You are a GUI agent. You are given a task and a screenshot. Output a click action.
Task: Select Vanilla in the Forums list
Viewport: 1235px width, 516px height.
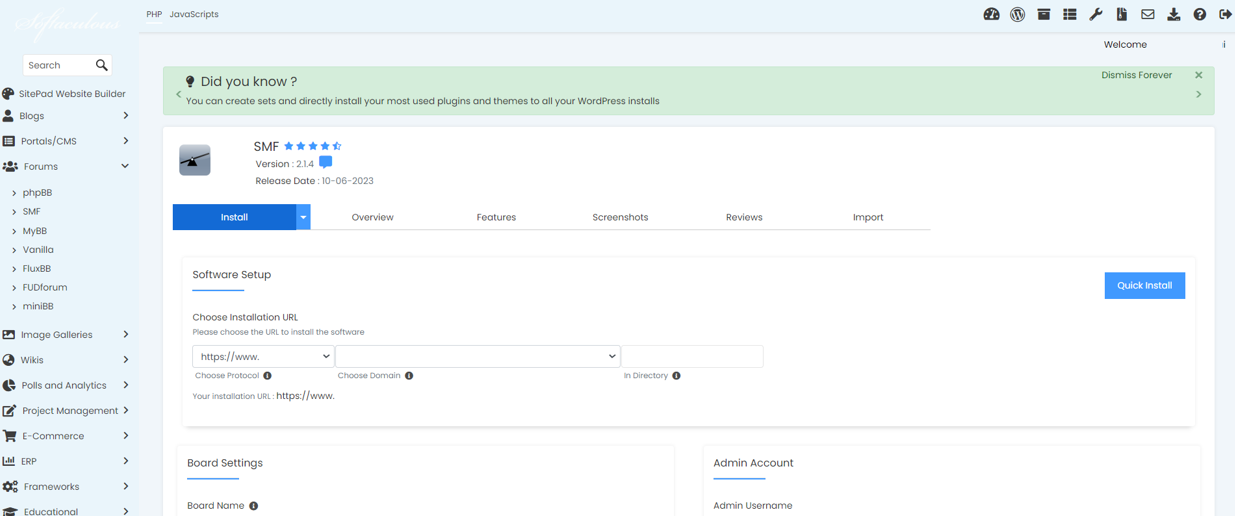[x=38, y=250]
